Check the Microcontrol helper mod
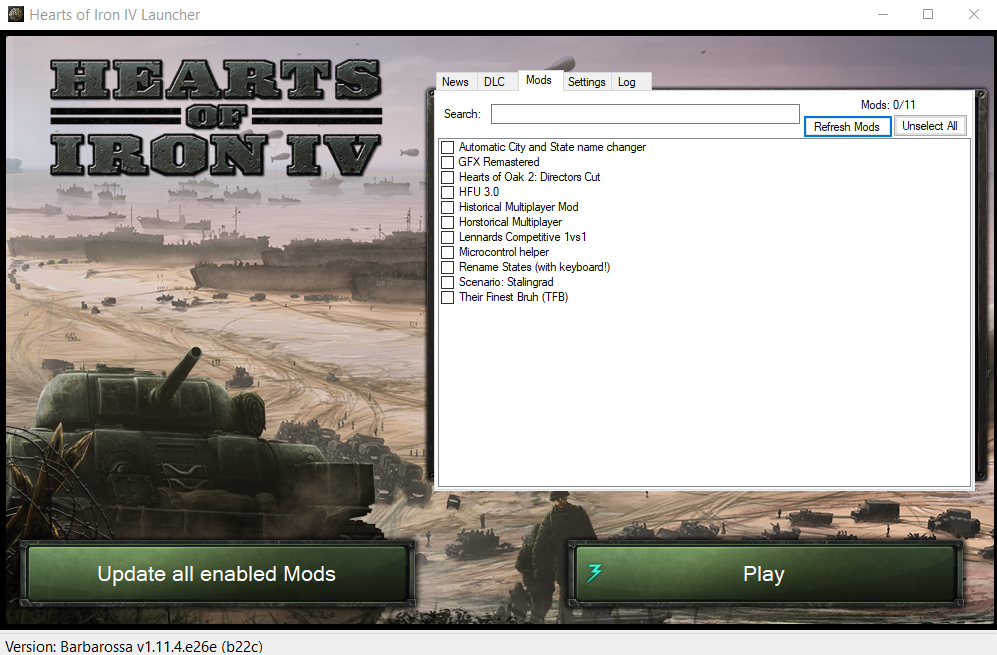This screenshot has height=655, width=997. [x=447, y=252]
